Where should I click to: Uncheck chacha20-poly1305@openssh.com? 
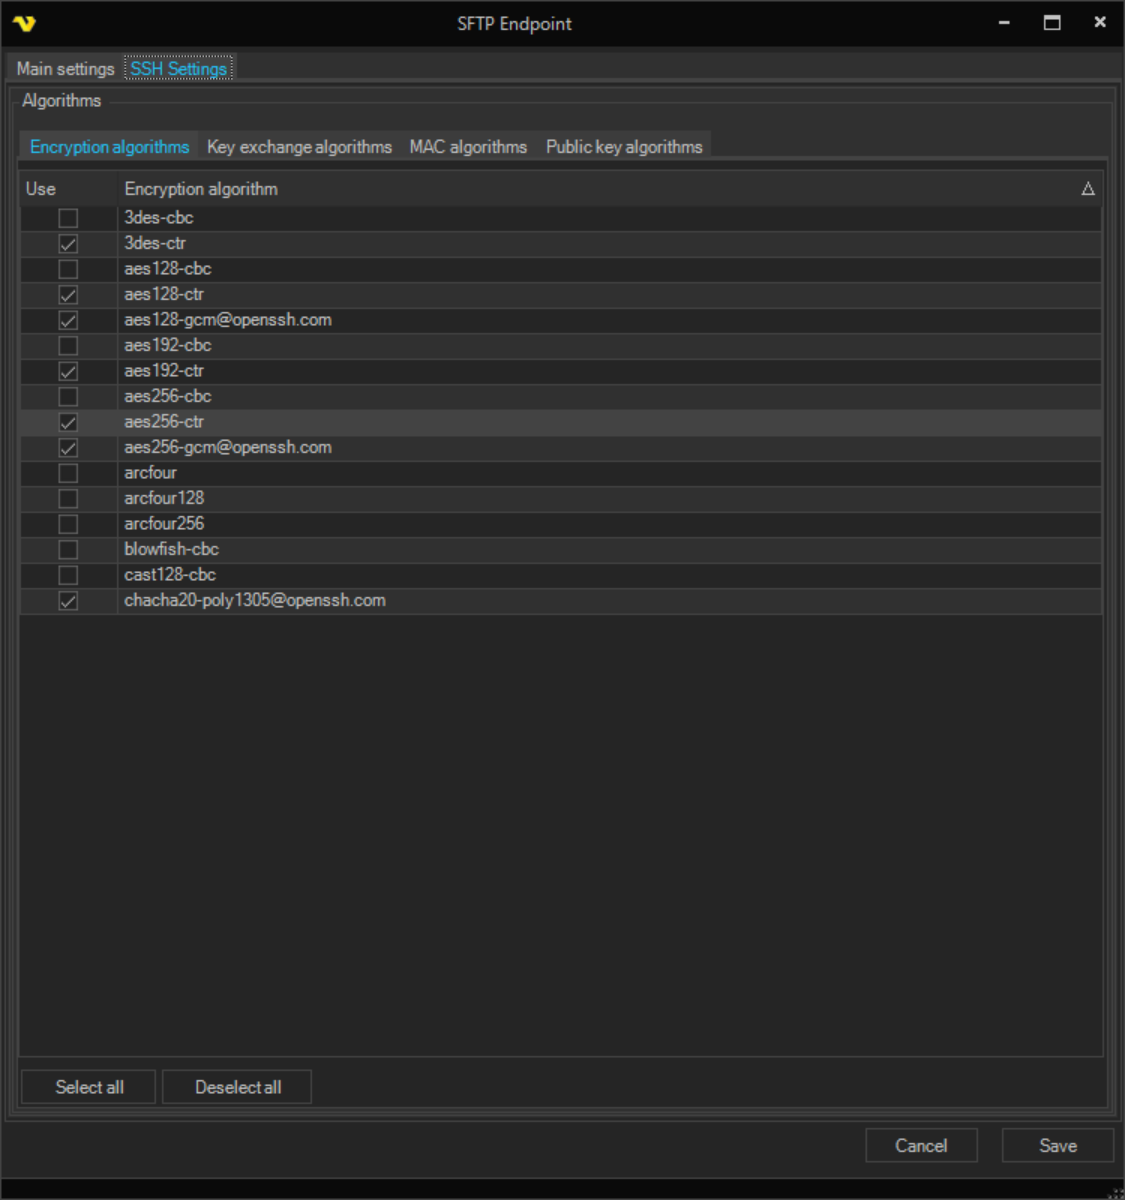point(68,601)
